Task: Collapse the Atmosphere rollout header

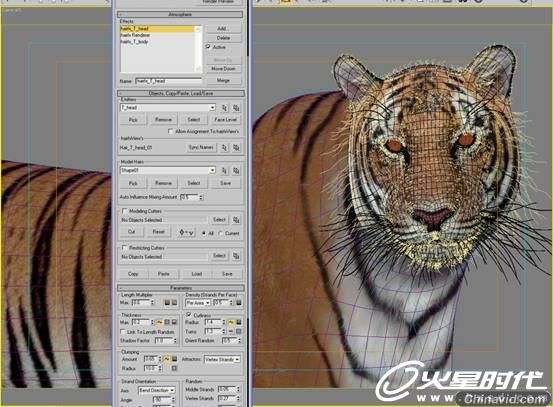Action: (180, 14)
